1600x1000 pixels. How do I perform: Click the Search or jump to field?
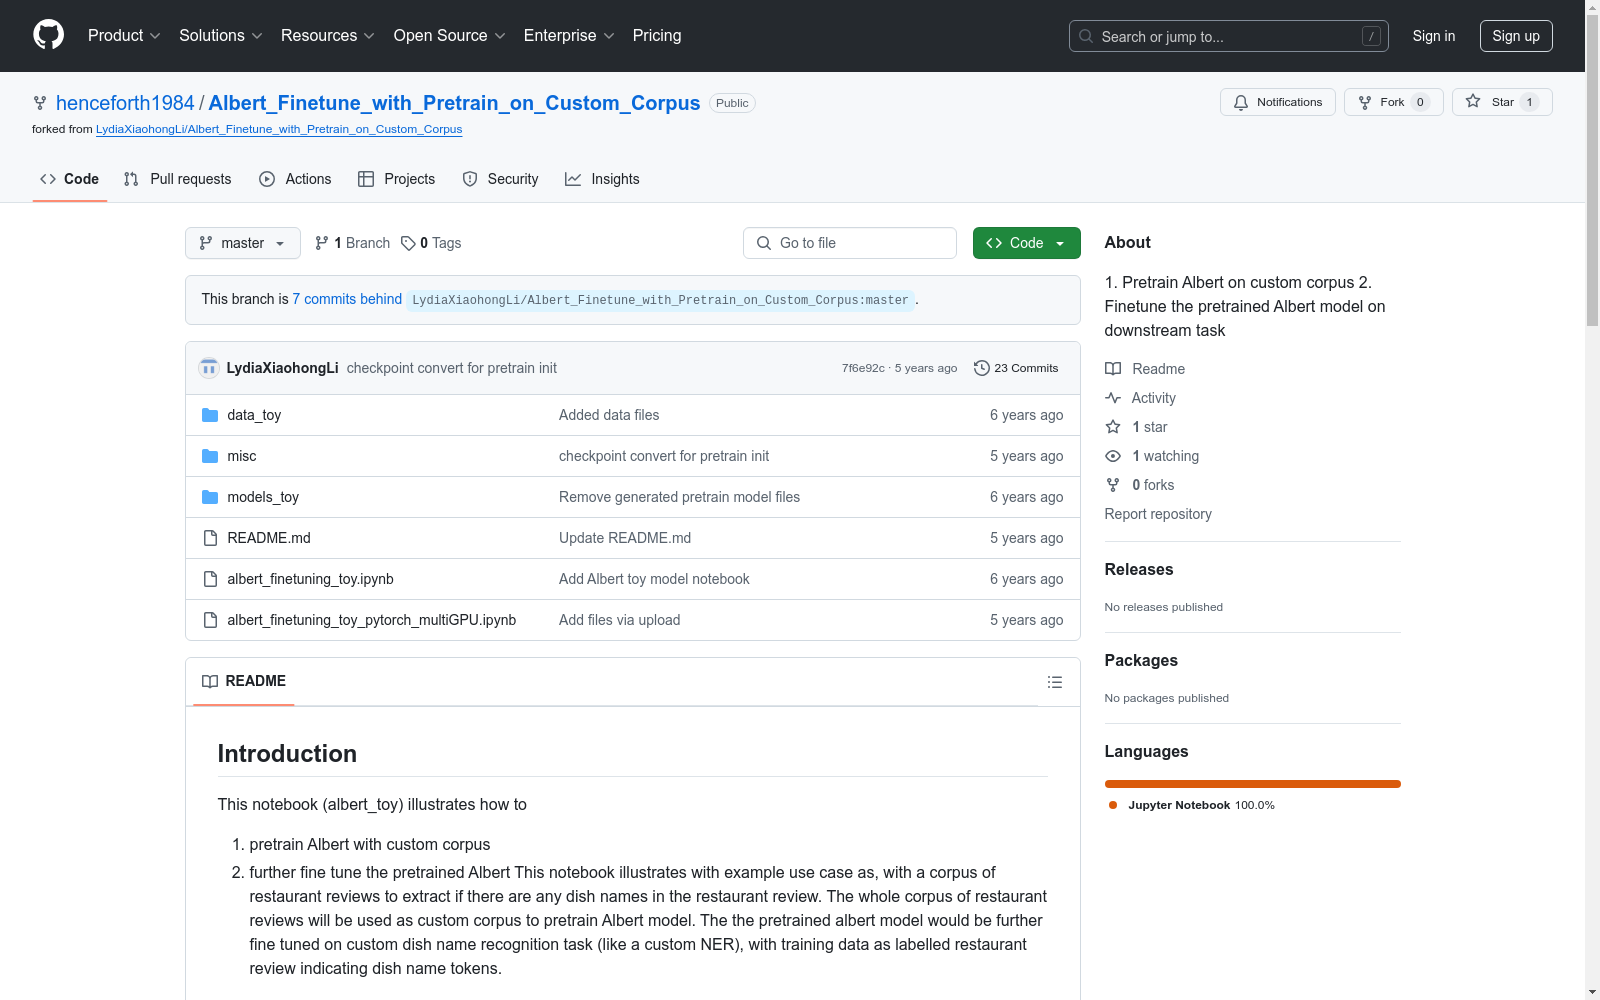(x=1229, y=36)
